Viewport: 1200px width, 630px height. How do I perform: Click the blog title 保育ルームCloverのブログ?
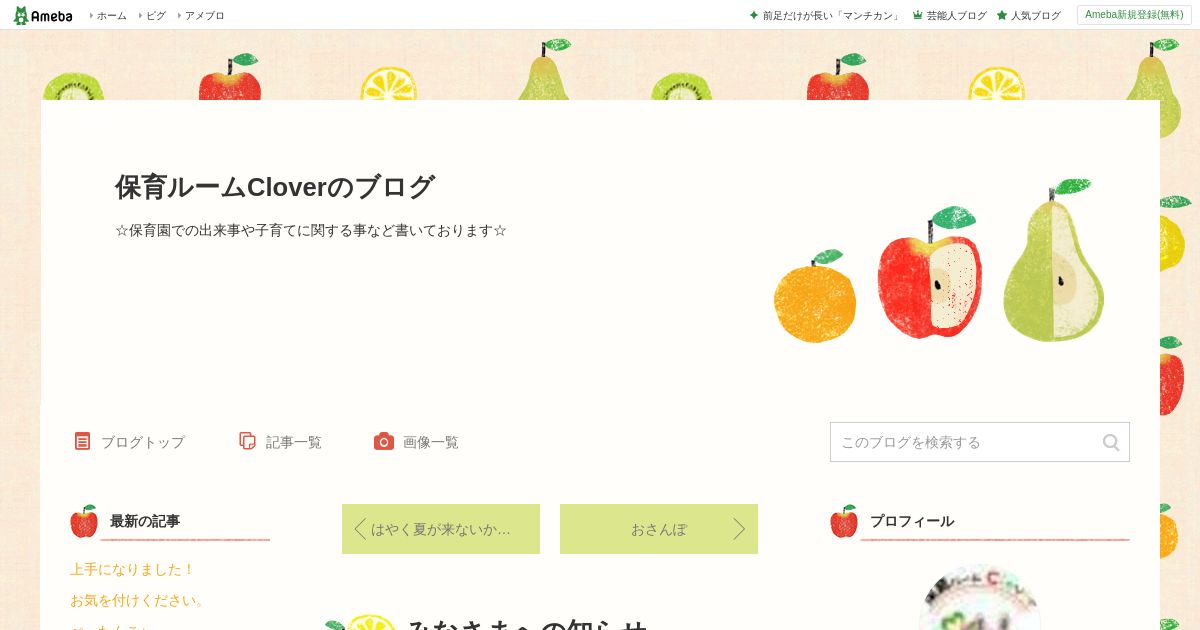[x=275, y=187]
